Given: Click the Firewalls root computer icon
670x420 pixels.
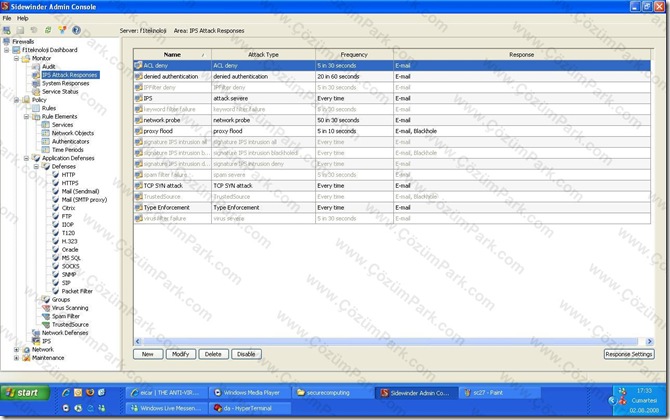Looking at the screenshot, I should point(6,41).
